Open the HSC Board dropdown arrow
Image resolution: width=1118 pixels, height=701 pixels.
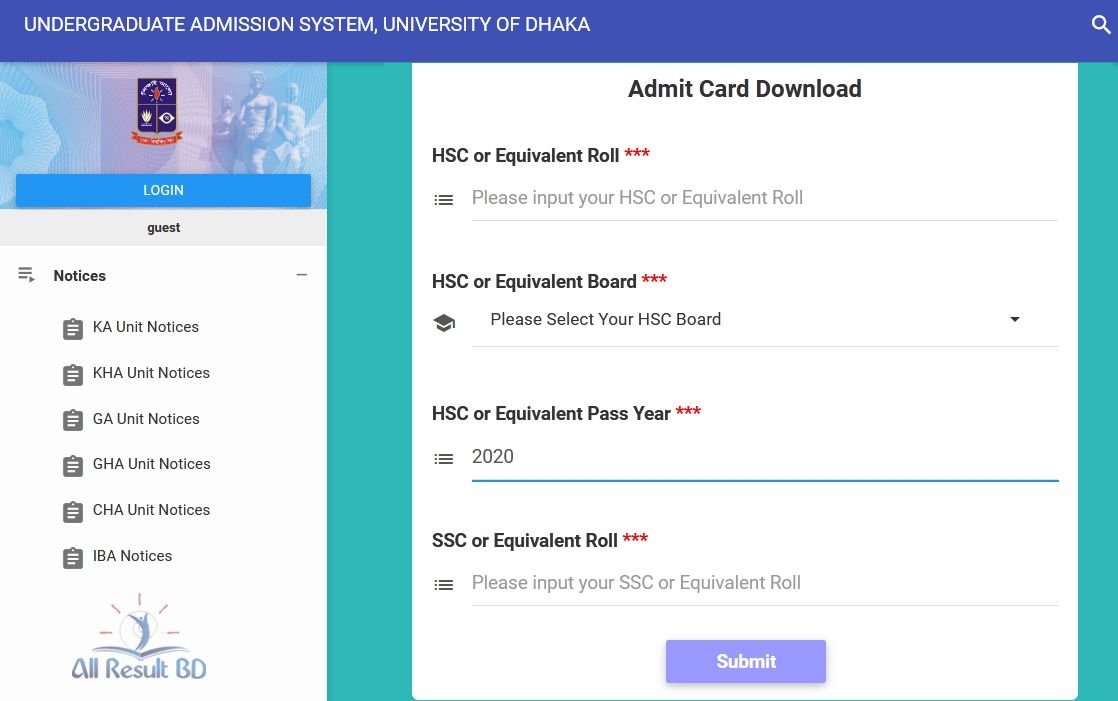click(1015, 319)
